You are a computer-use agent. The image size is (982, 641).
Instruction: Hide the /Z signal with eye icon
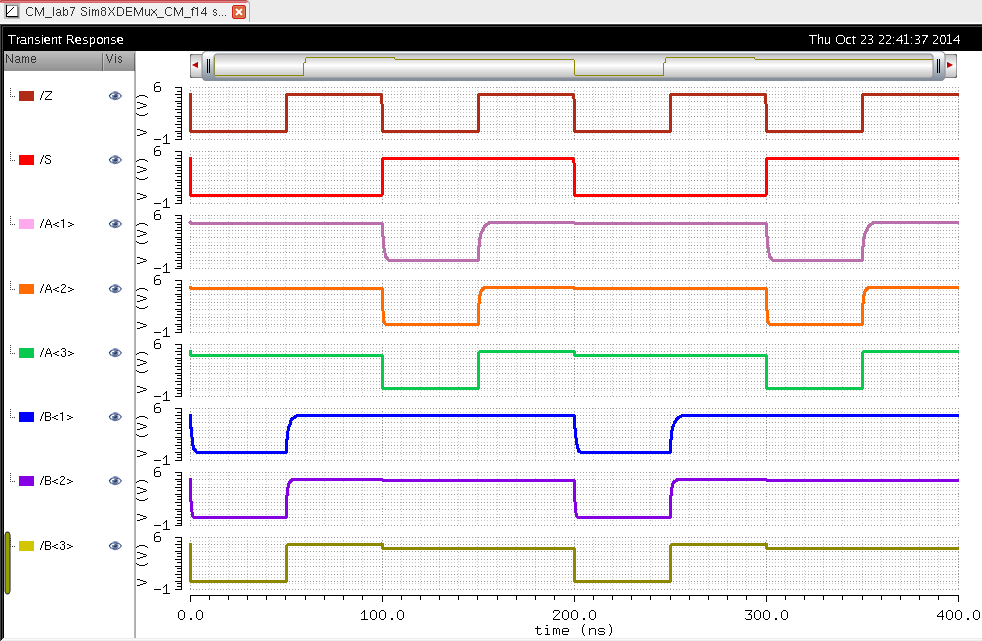coord(115,96)
